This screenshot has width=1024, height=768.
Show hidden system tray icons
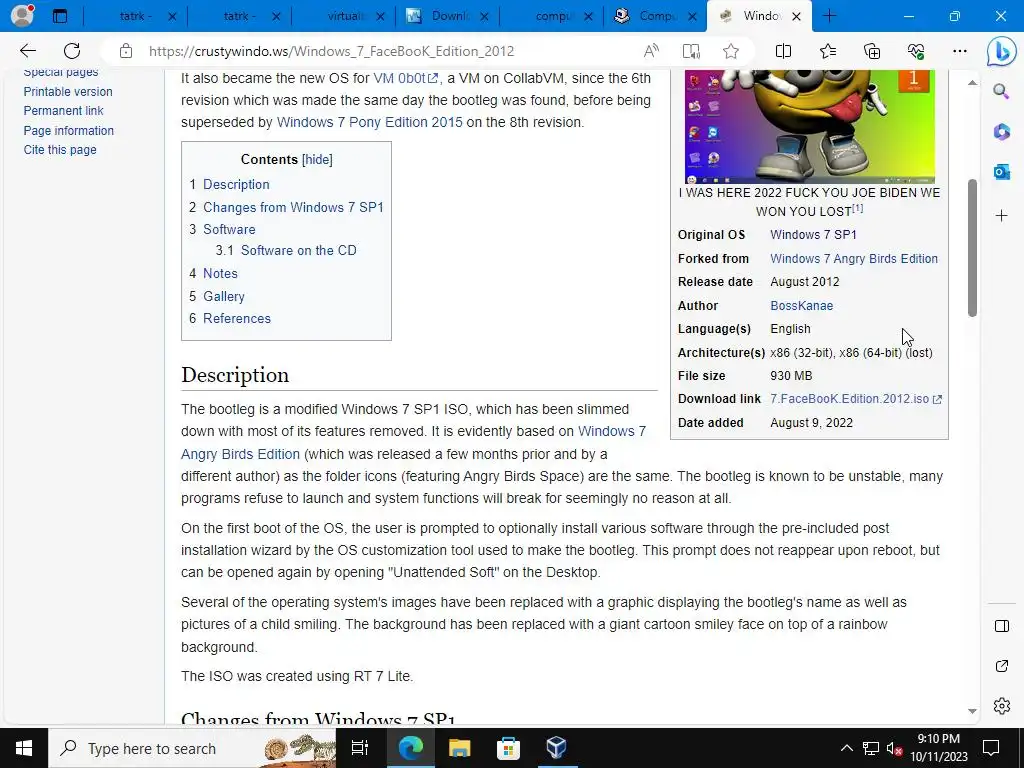[846, 748]
